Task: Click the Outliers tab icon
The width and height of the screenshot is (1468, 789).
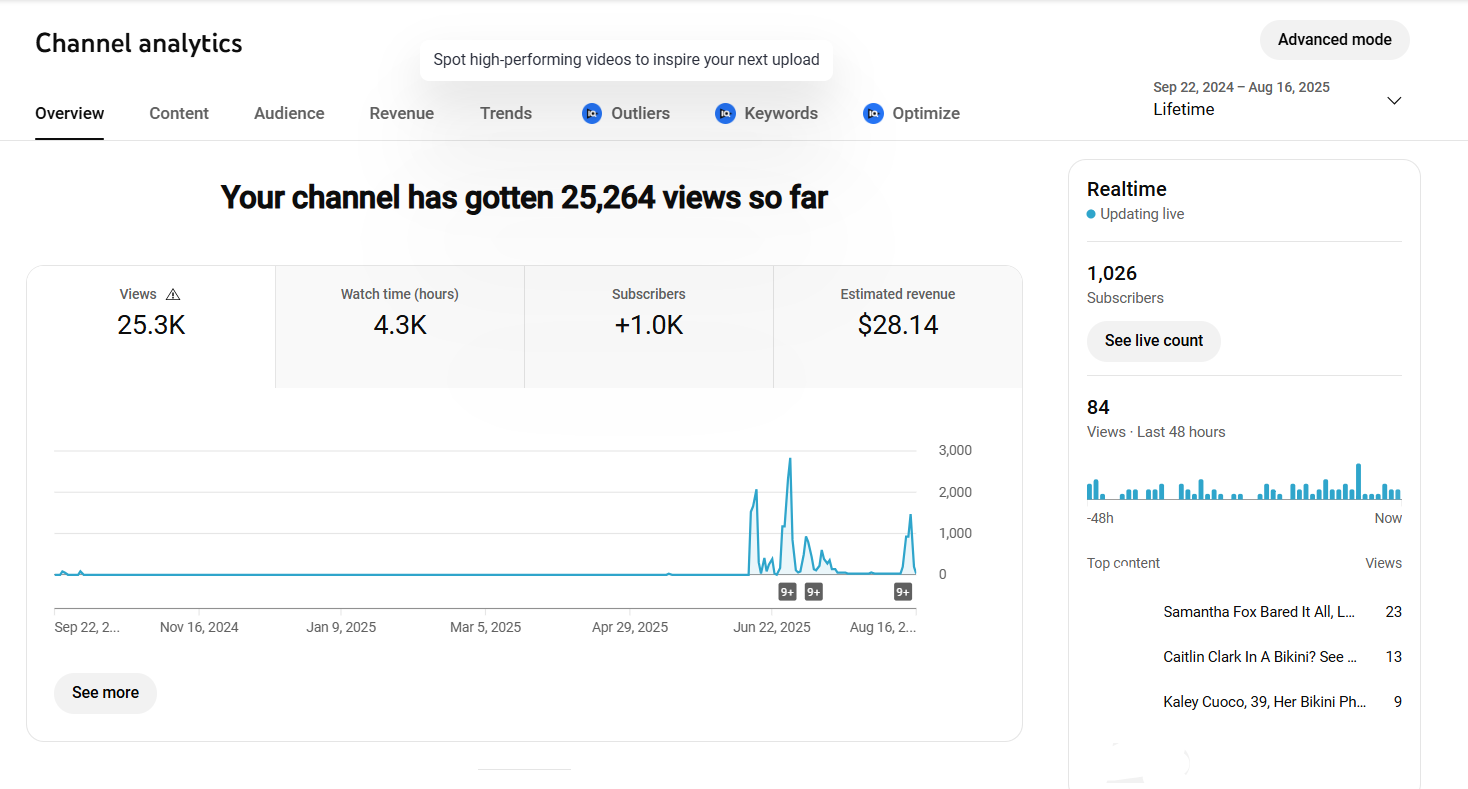Action: pyautogui.click(x=592, y=114)
